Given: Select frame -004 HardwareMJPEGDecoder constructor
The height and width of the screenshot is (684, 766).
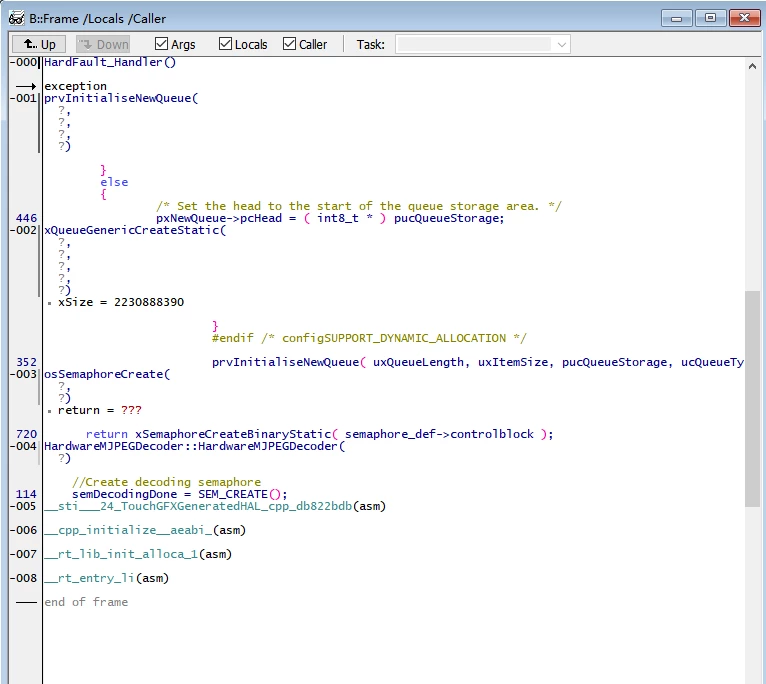Looking at the screenshot, I should point(194,446).
